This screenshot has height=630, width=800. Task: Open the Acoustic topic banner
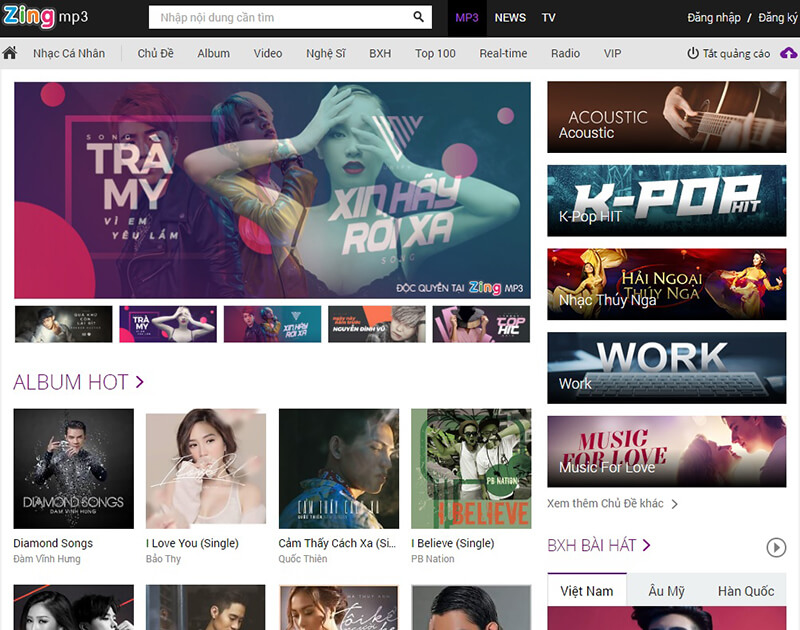666,117
